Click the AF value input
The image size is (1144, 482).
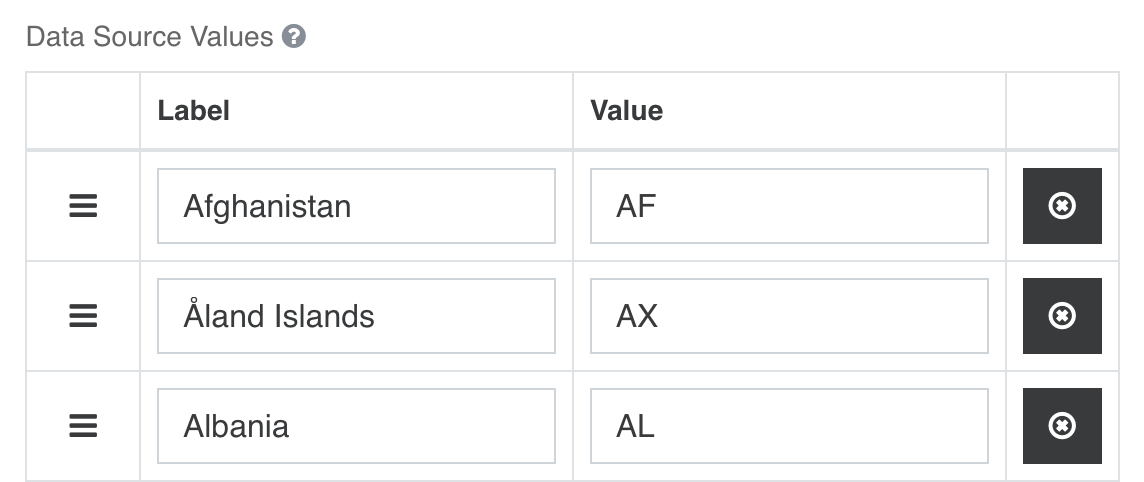789,206
